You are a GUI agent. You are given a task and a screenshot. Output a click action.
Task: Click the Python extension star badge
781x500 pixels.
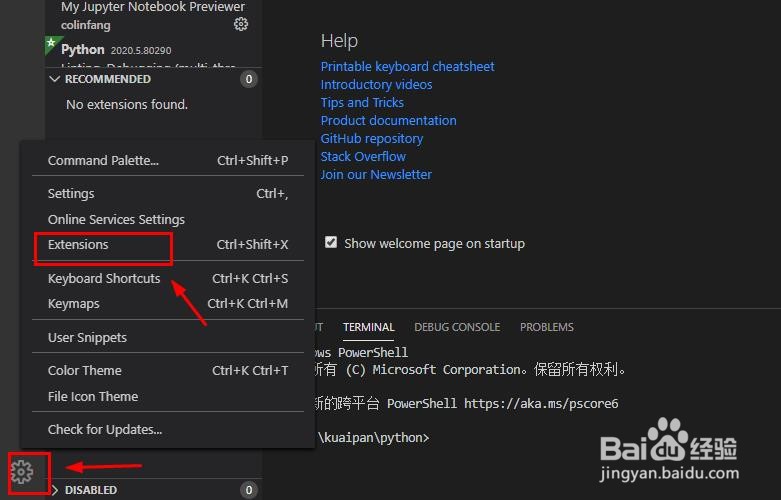click(51, 43)
